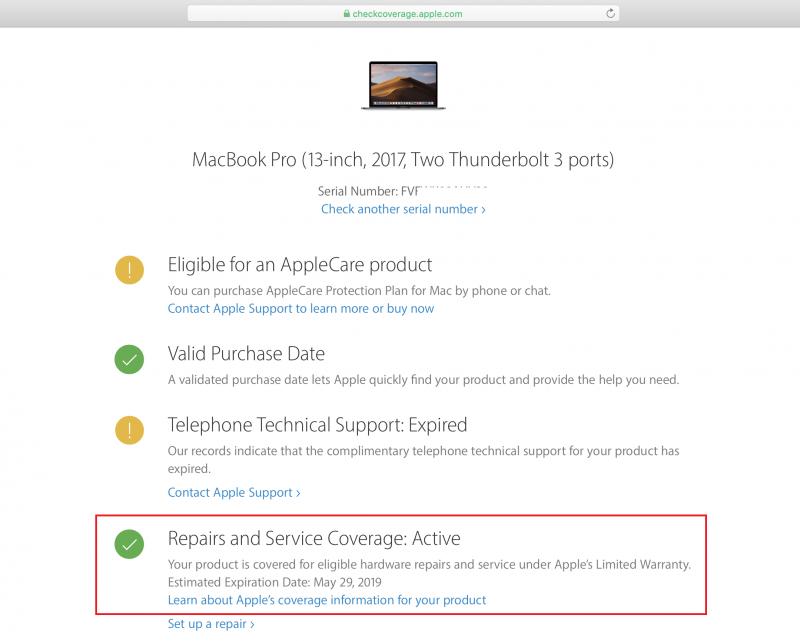
Task: Select the checkcoverage.apple.com address field
Action: point(403,14)
